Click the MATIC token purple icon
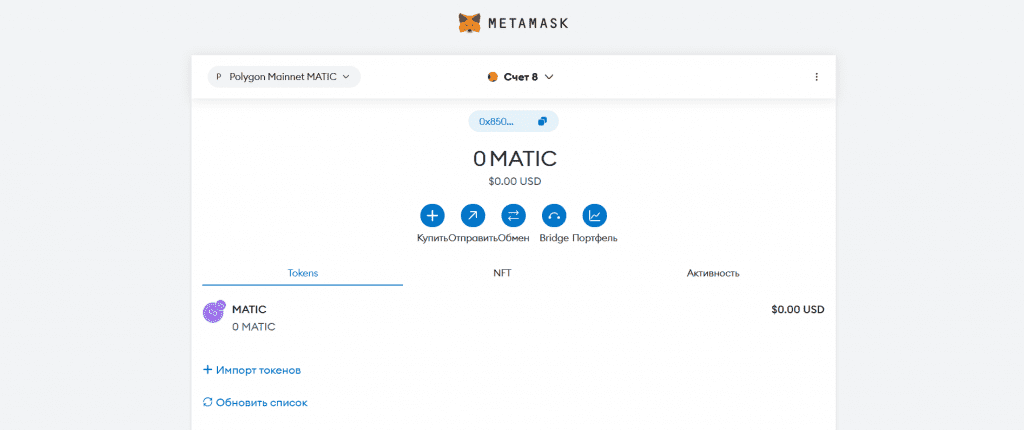 [214, 312]
